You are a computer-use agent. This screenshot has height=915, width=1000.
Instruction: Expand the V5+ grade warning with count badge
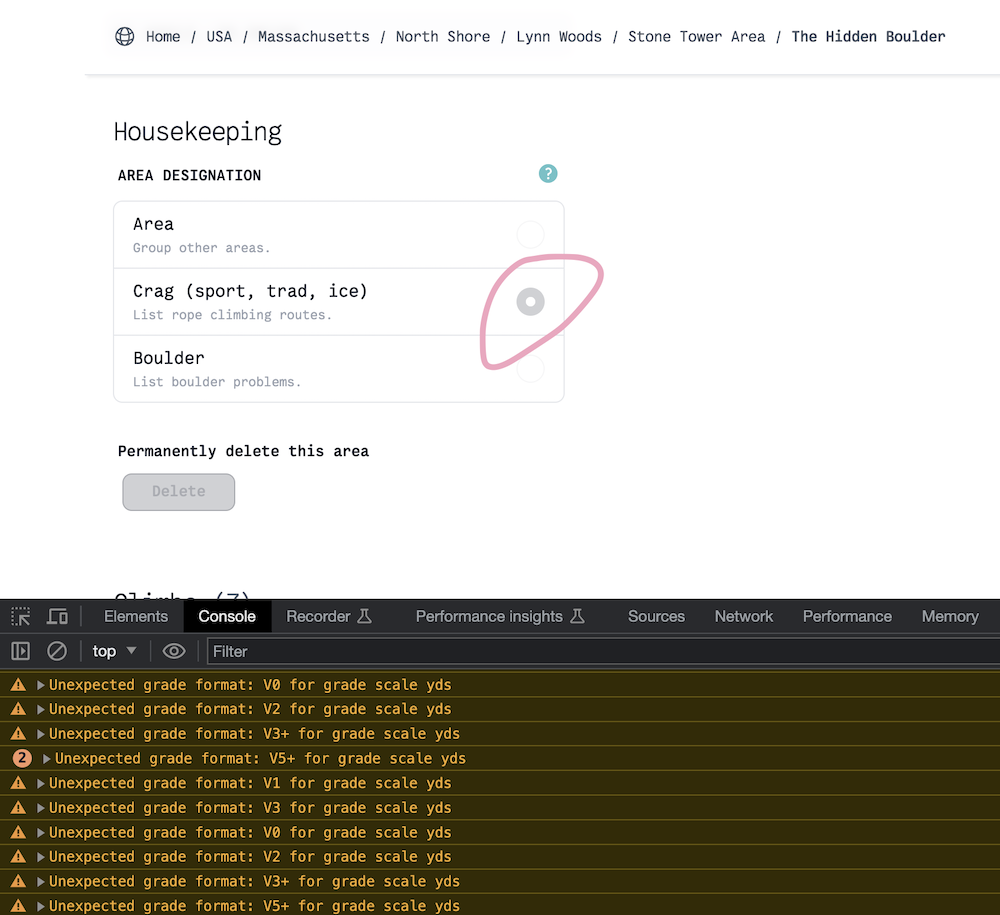[x=46, y=758]
